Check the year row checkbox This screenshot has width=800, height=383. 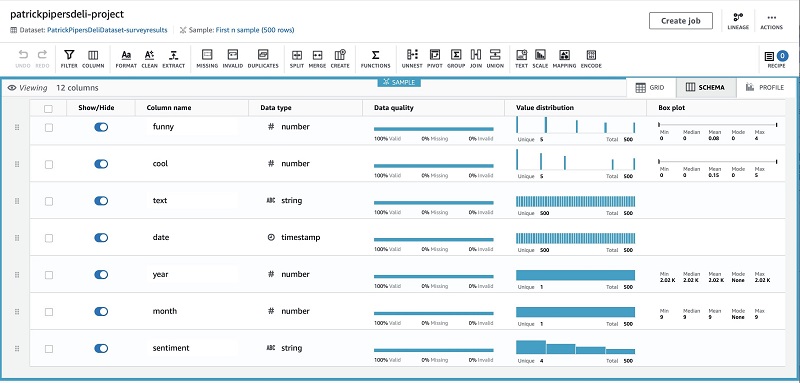[48, 275]
